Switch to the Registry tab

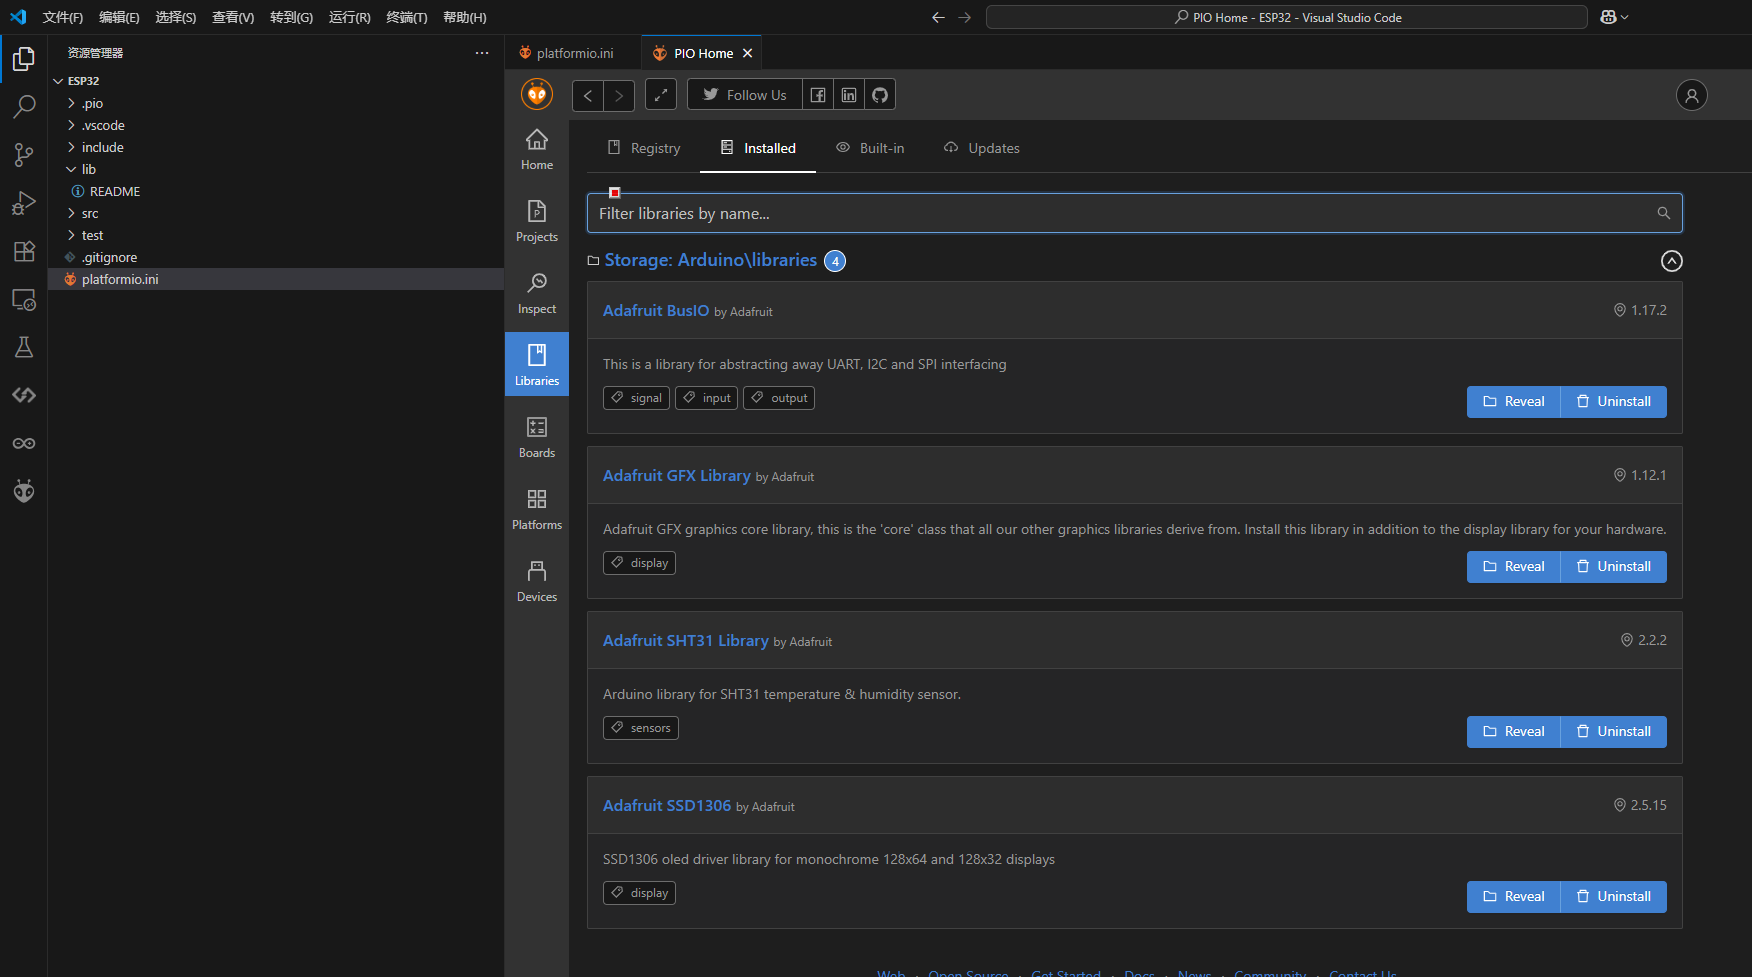click(x=644, y=148)
